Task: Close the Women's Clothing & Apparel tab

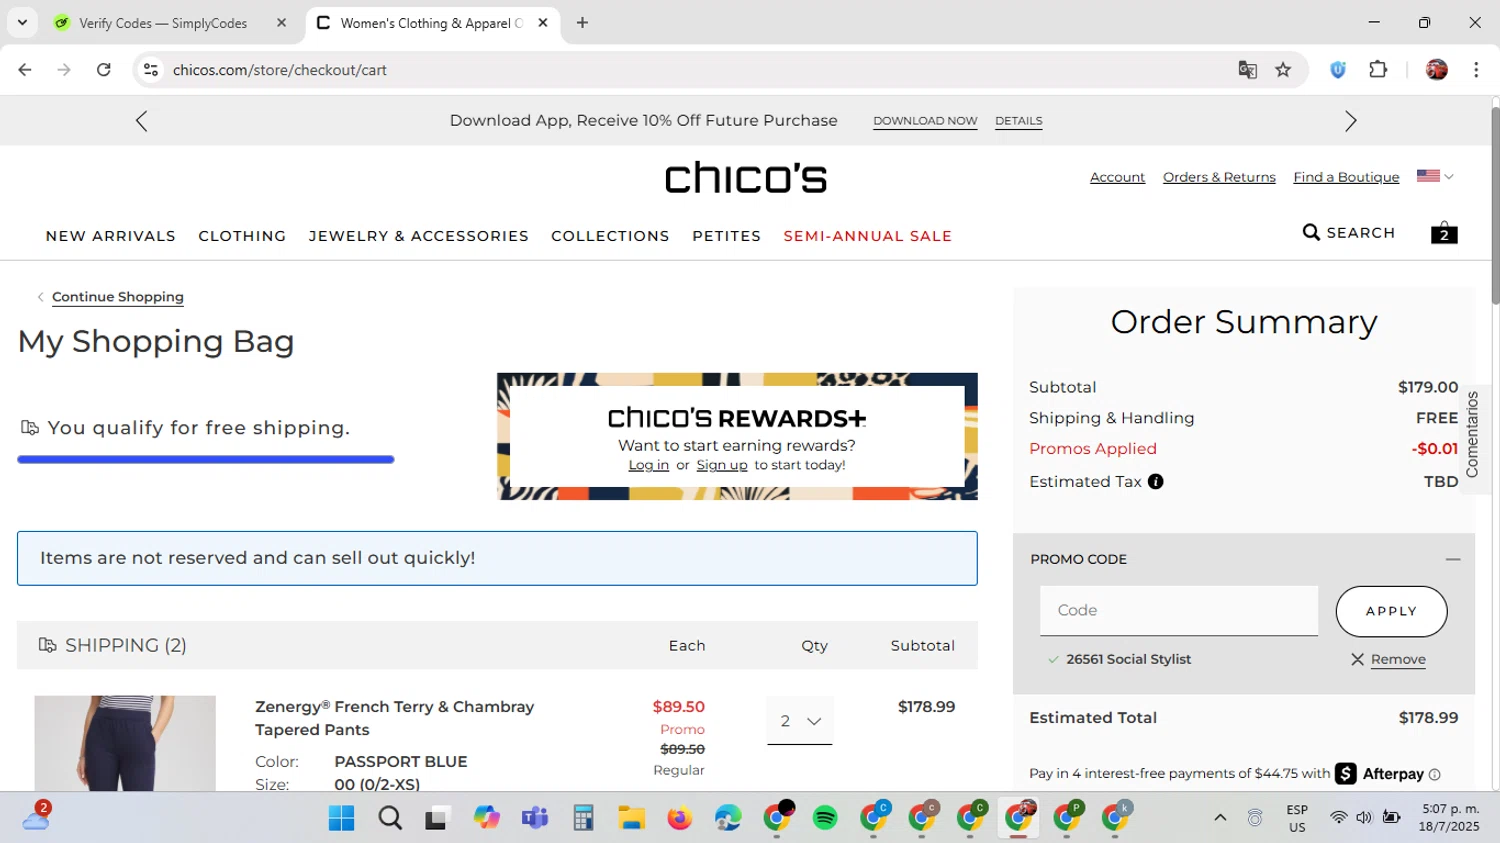Action: tap(543, 23)
